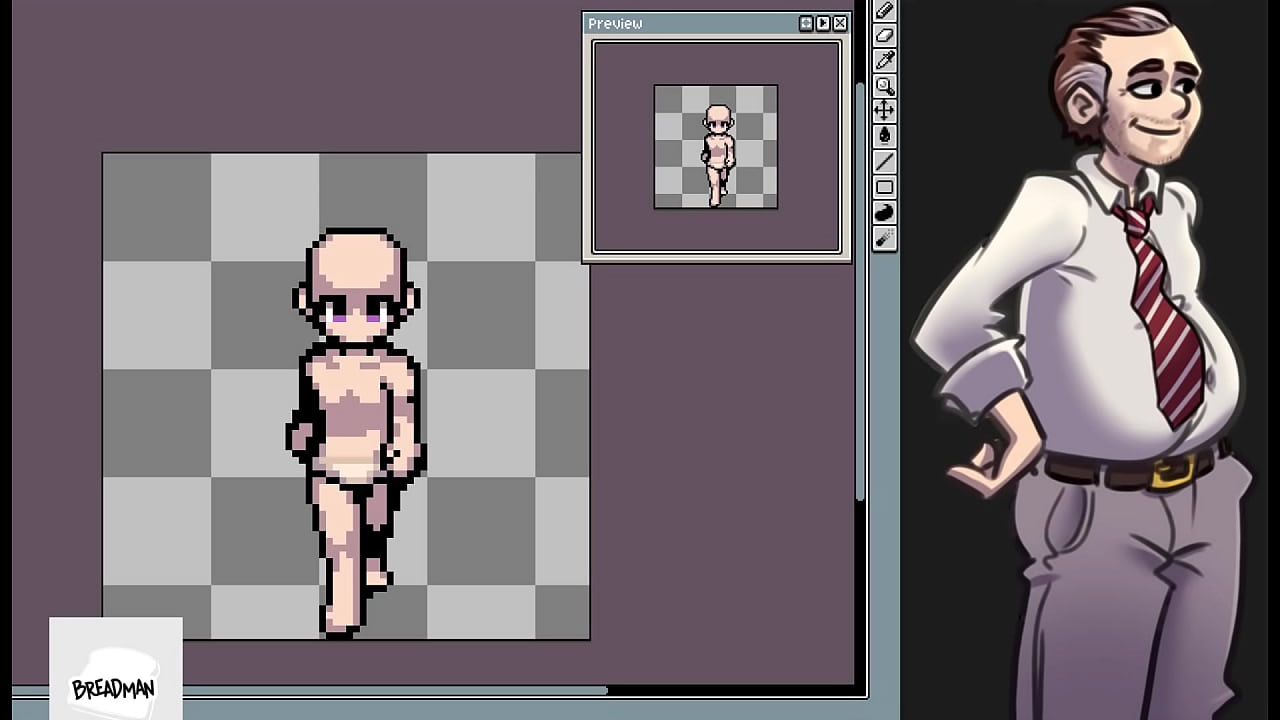The height and width of the screenshot is (720, 1280).
Task: Select the Spray tool
Action: 884,238
